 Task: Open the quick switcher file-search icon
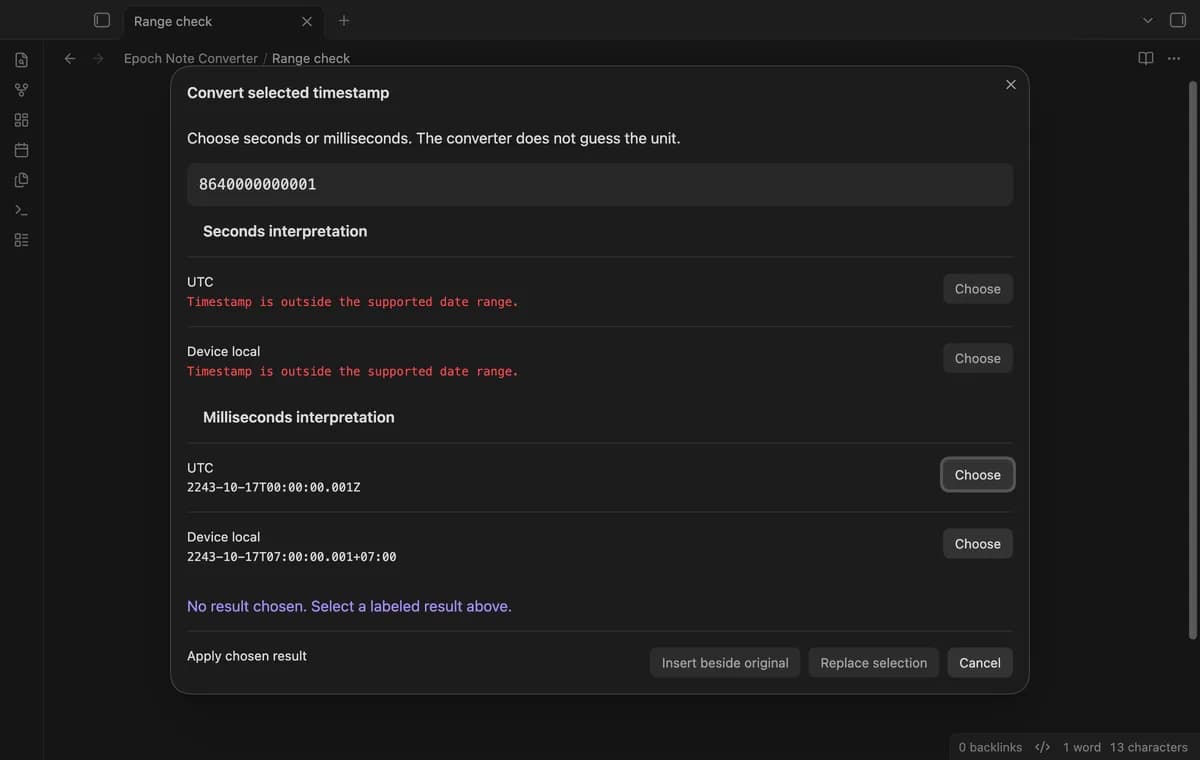click(21, 60)
